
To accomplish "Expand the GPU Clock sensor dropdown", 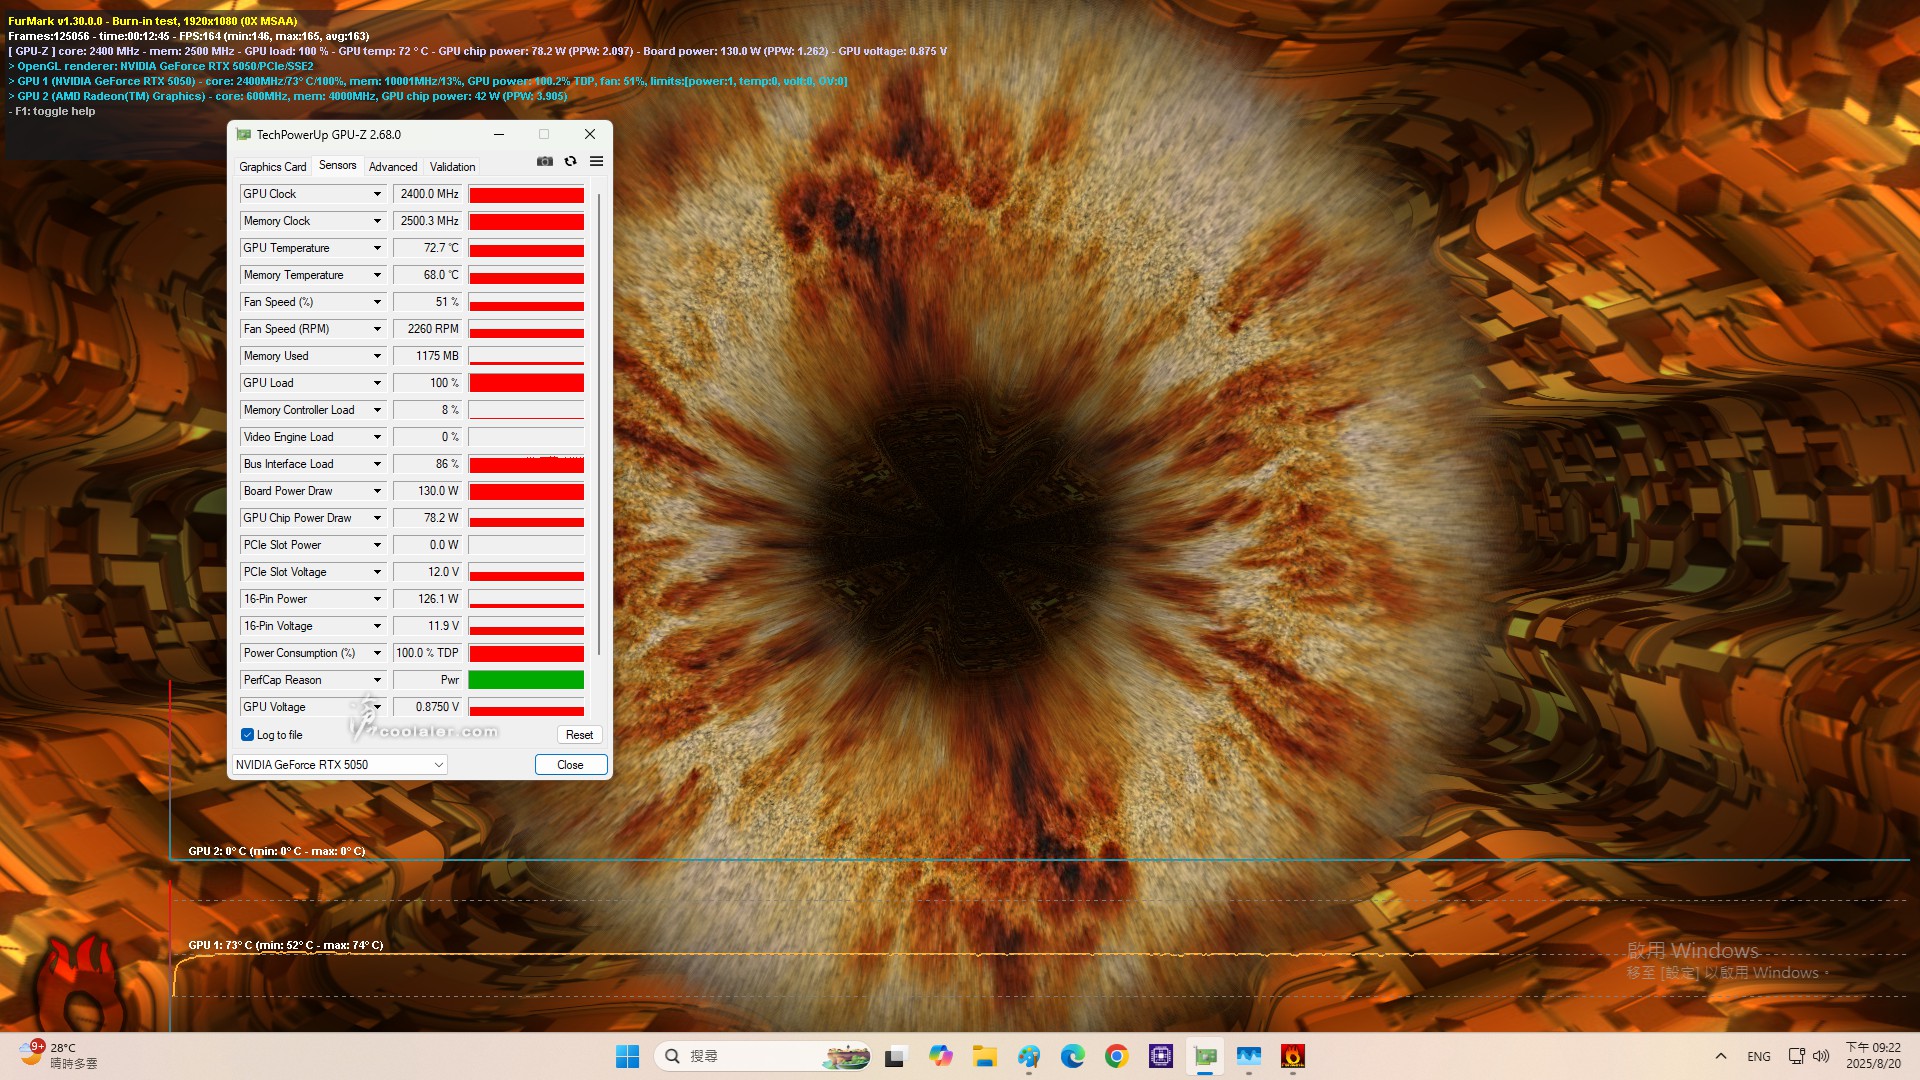I will coord(377,194).
